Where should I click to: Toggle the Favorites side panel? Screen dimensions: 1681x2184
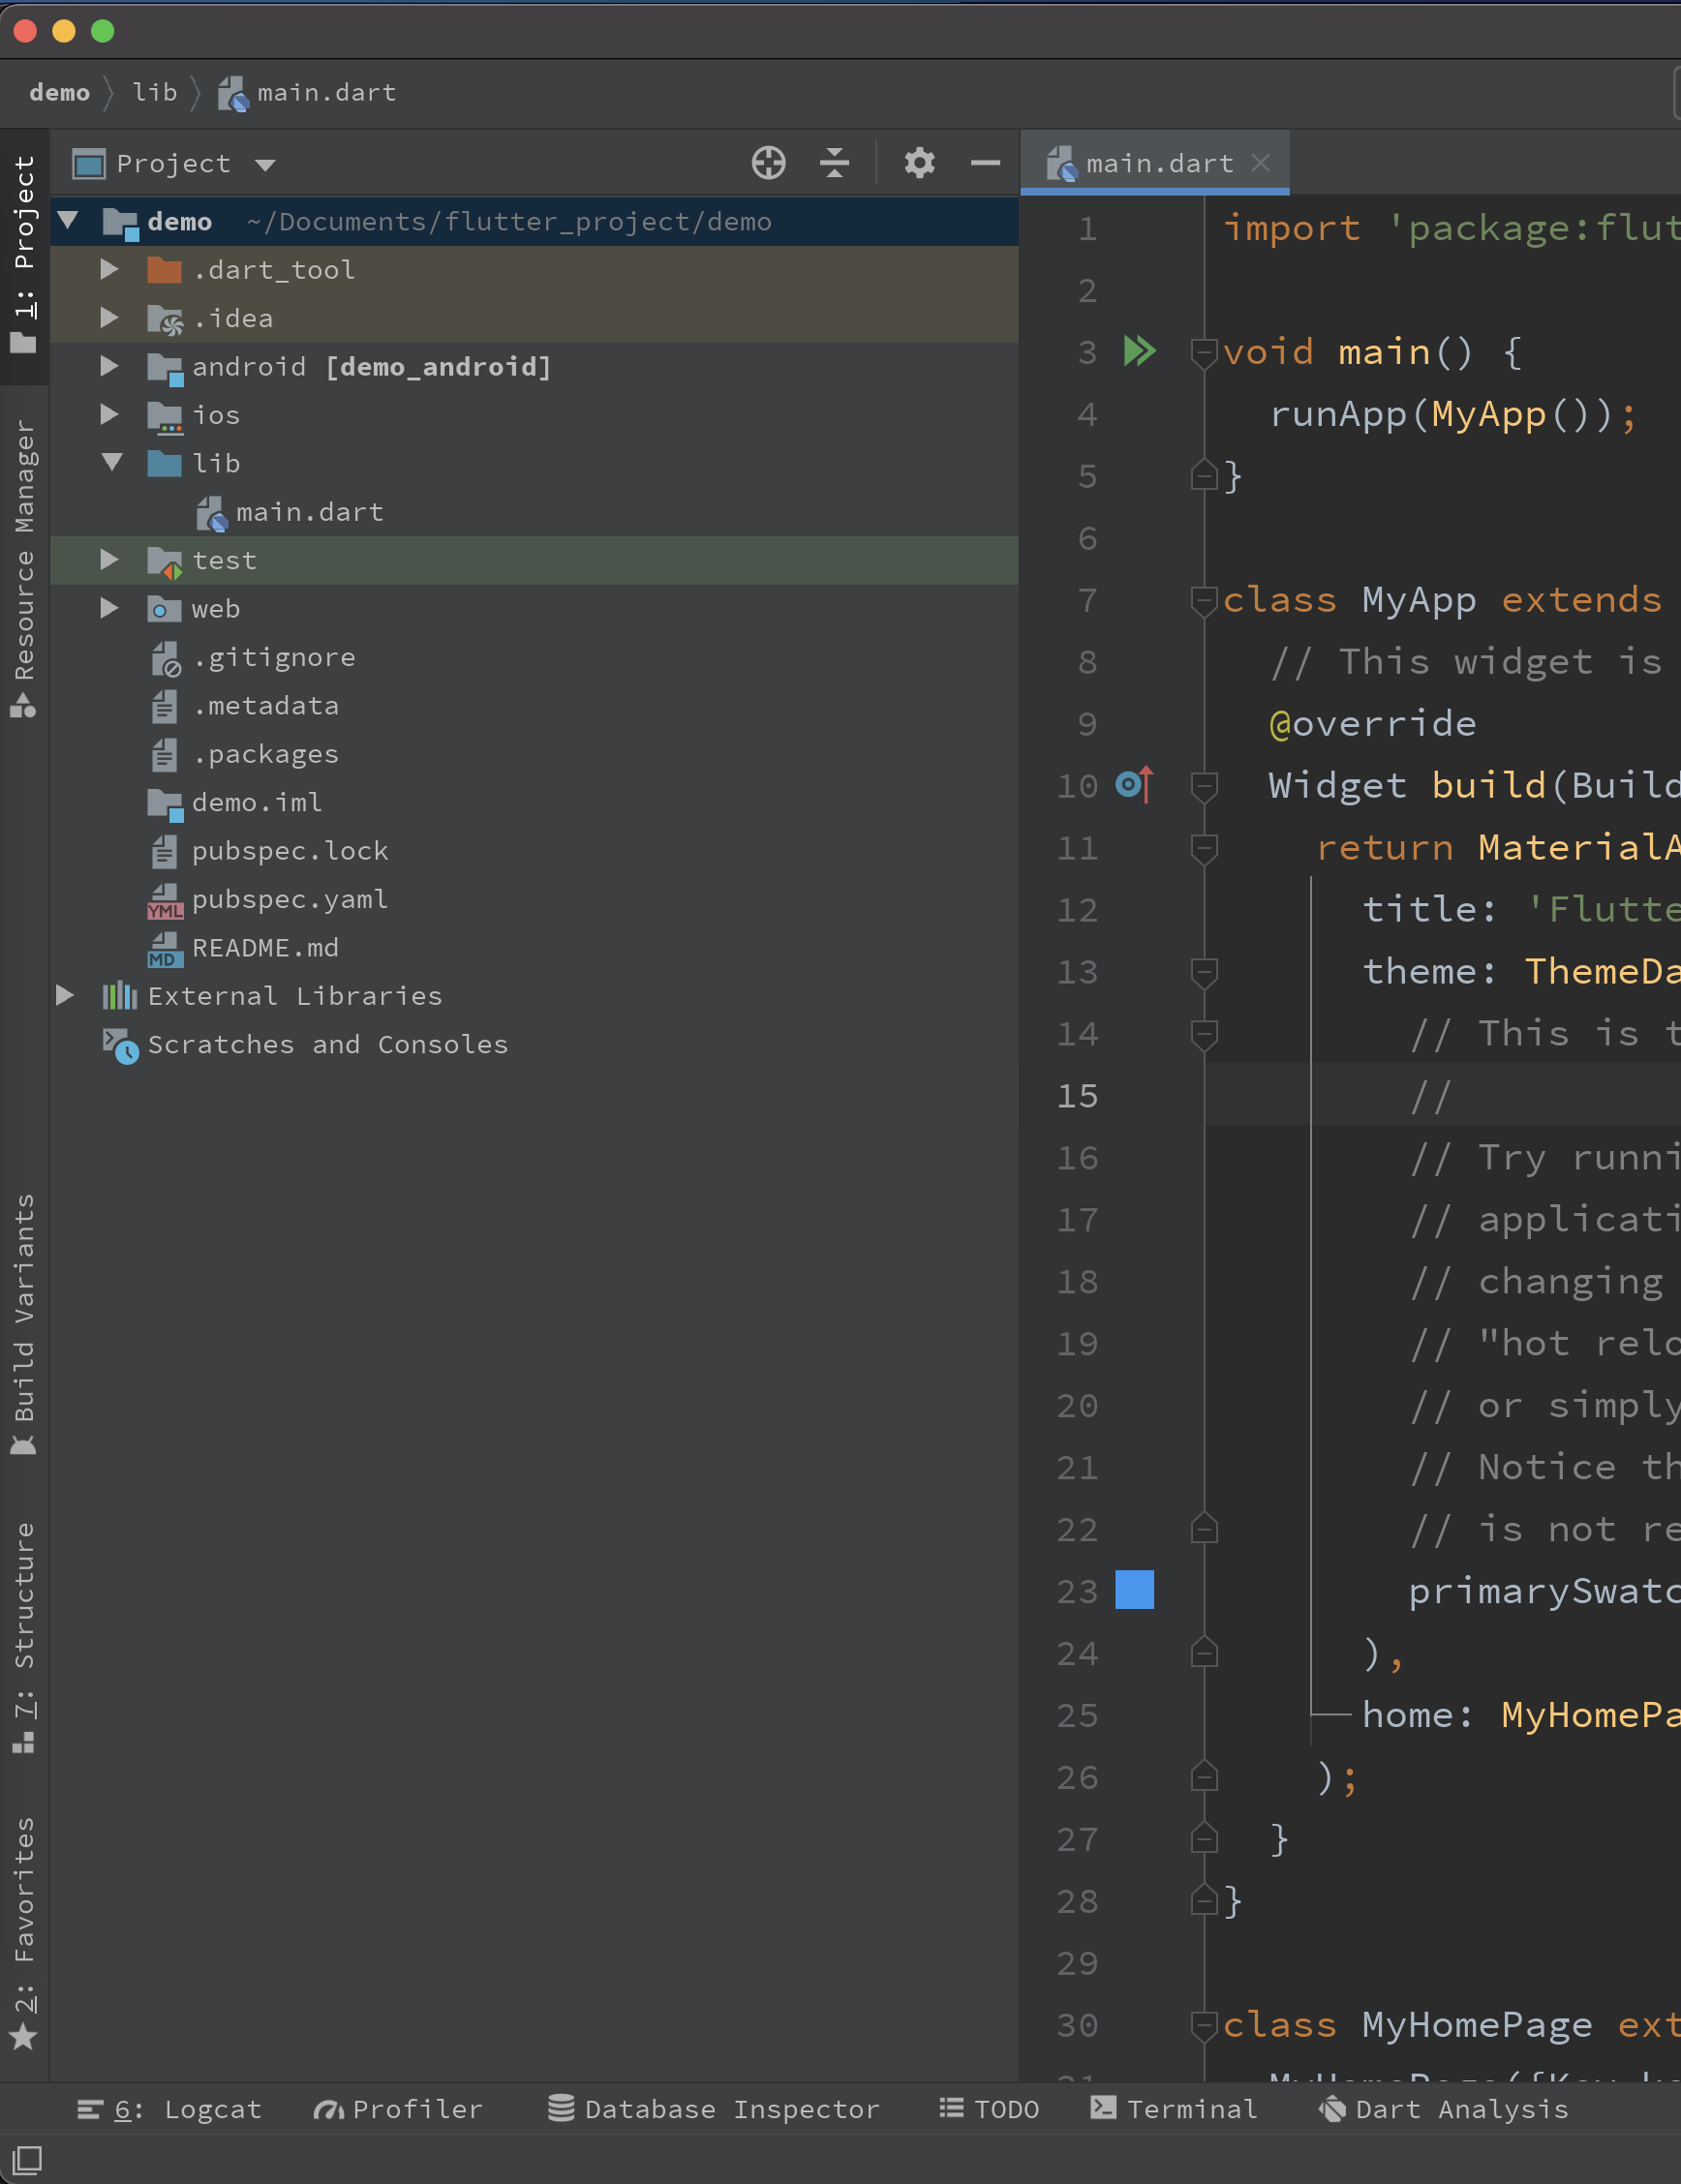(24, 1930)
